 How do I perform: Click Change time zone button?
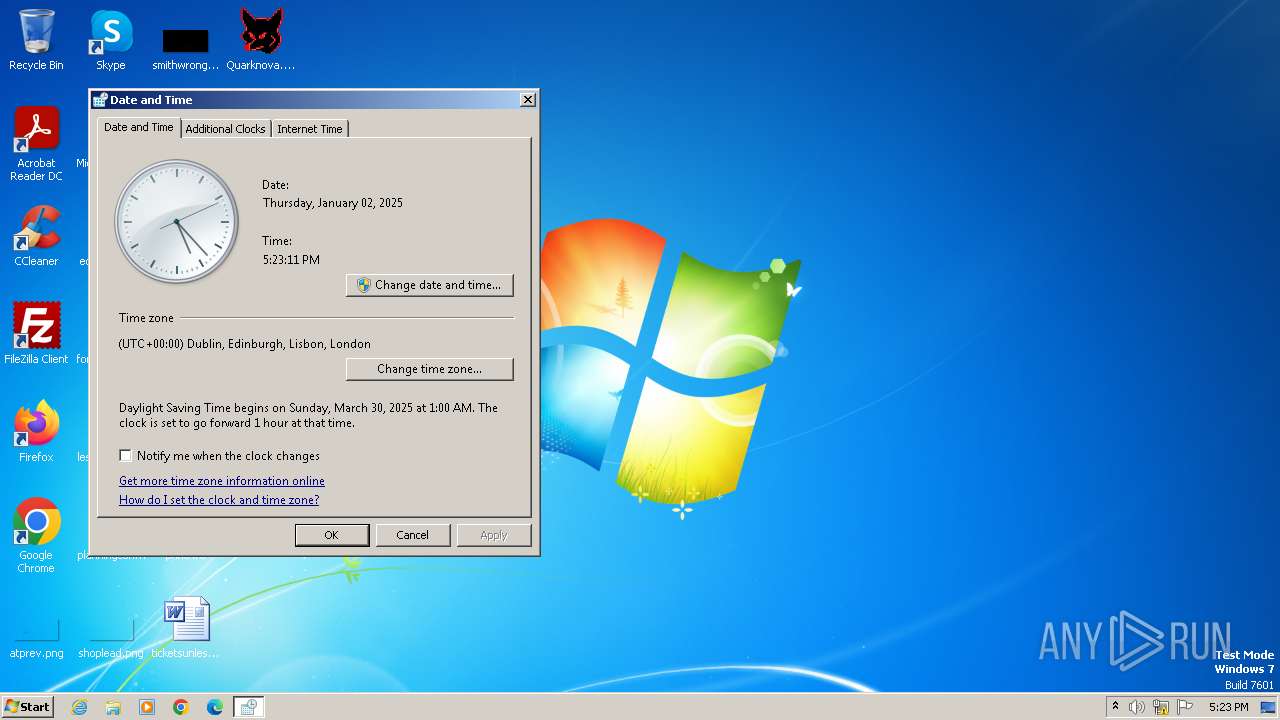click(x=430, y=369)
